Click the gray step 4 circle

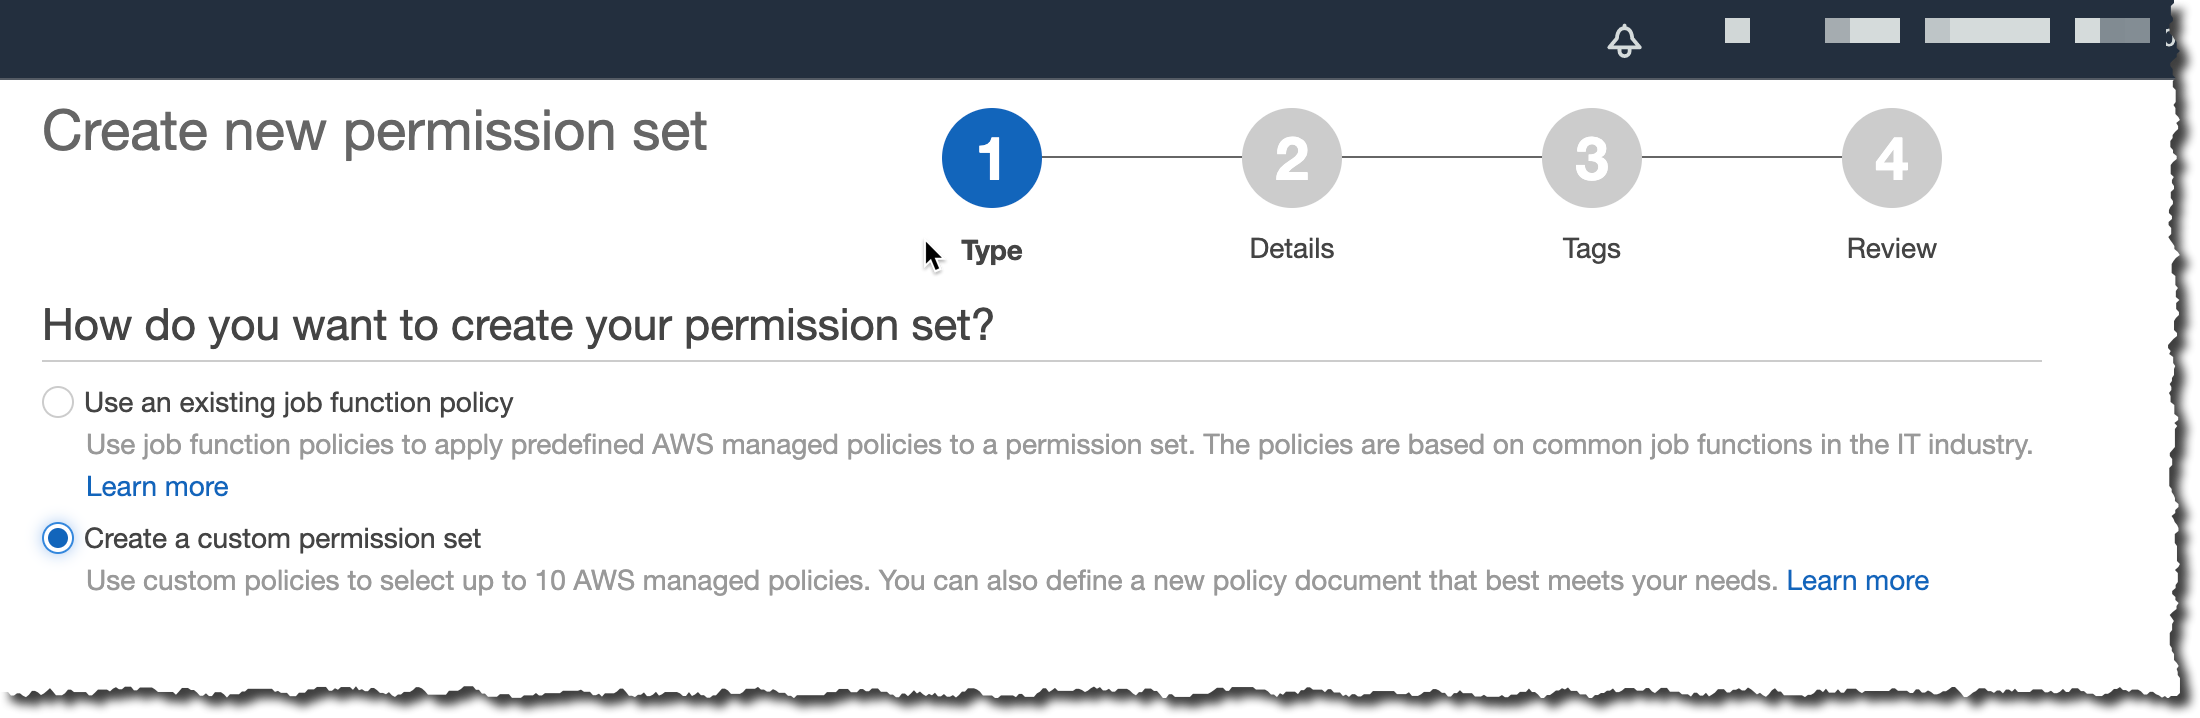(1891, 158)
